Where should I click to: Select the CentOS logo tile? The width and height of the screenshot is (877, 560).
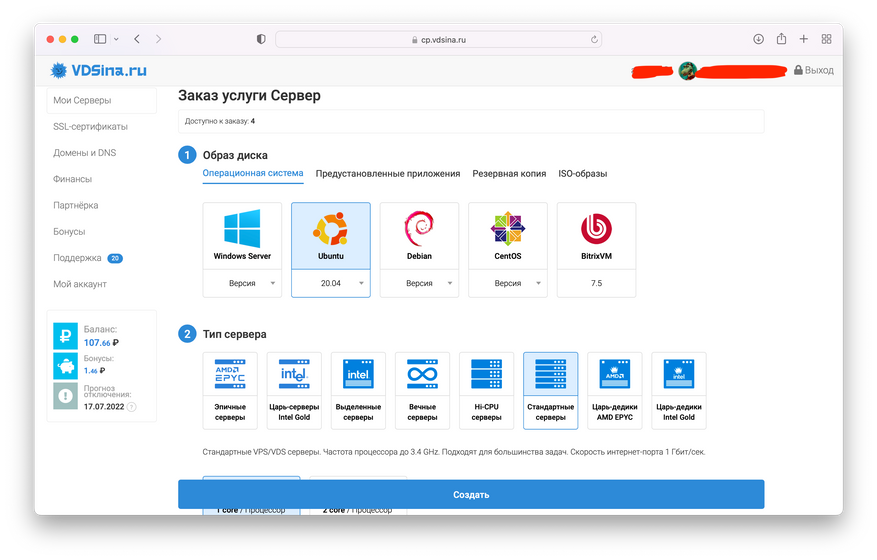pyautogui.click(x=508, y=228)
